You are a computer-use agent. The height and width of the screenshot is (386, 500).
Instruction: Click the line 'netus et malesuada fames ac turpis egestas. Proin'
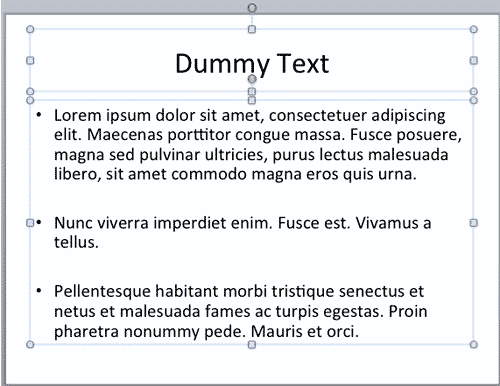click(241, 311)
